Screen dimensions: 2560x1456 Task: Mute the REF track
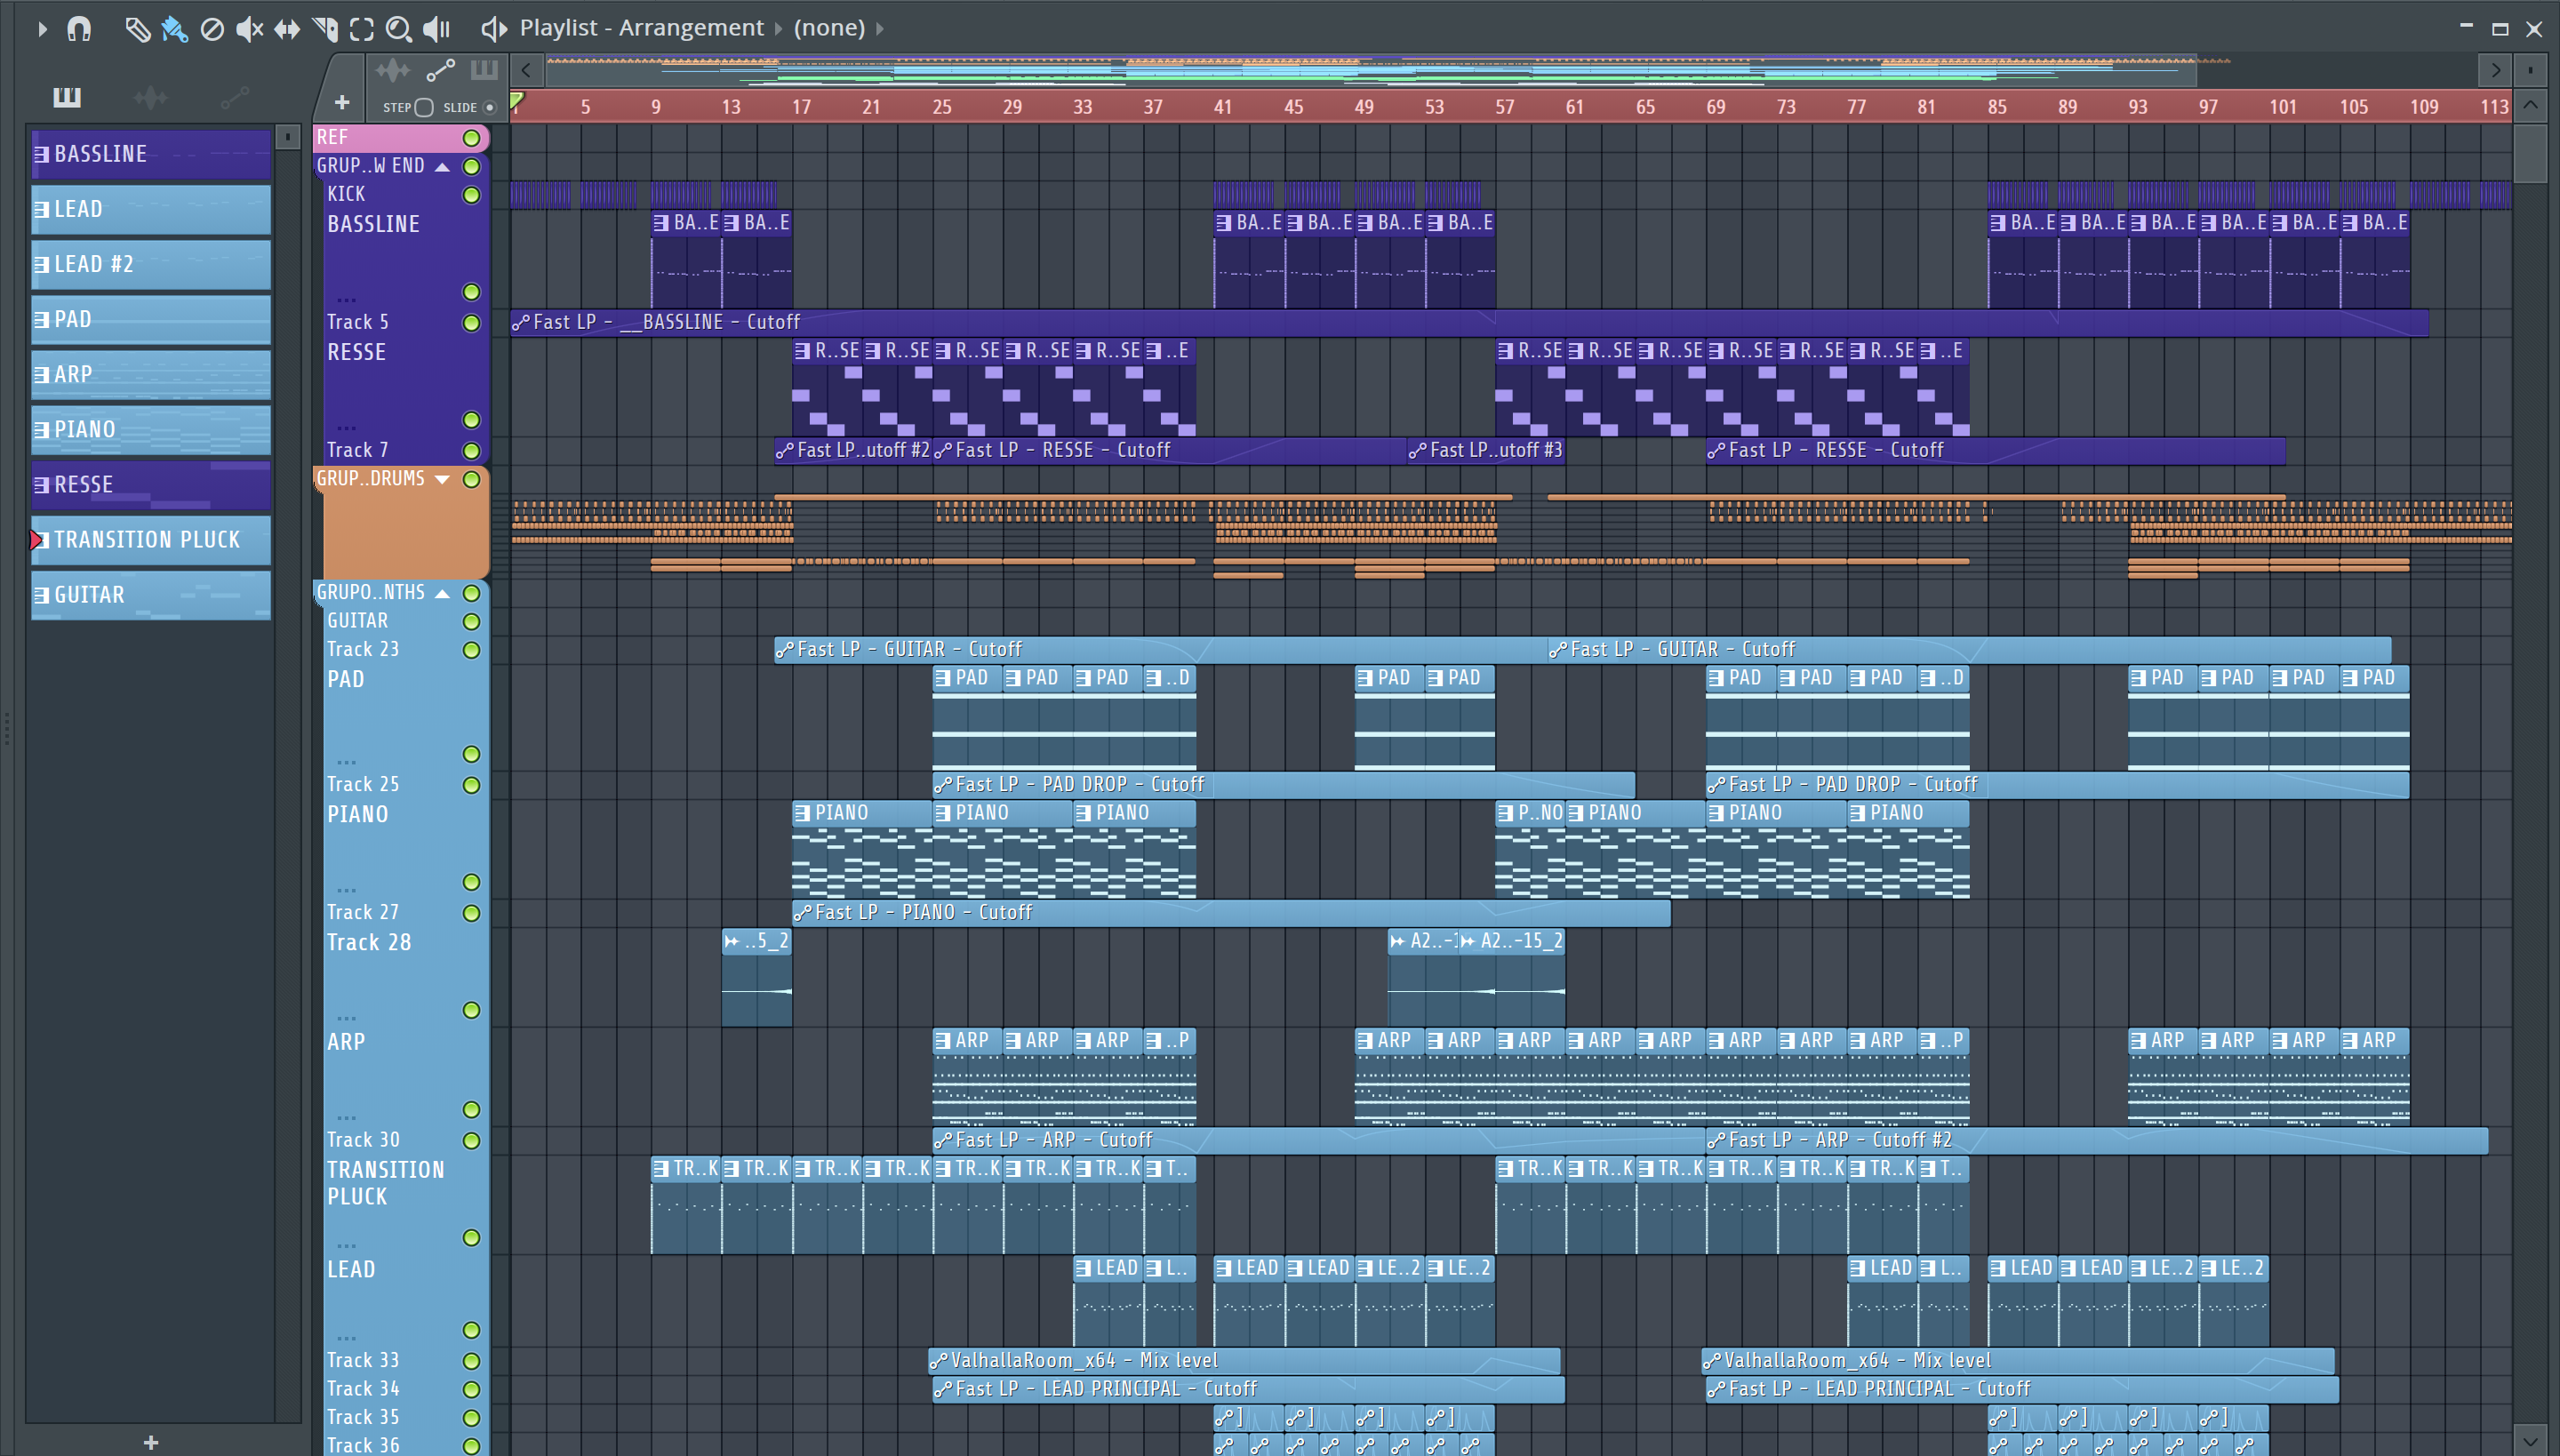pyautogui.click(x=471, y=138)
